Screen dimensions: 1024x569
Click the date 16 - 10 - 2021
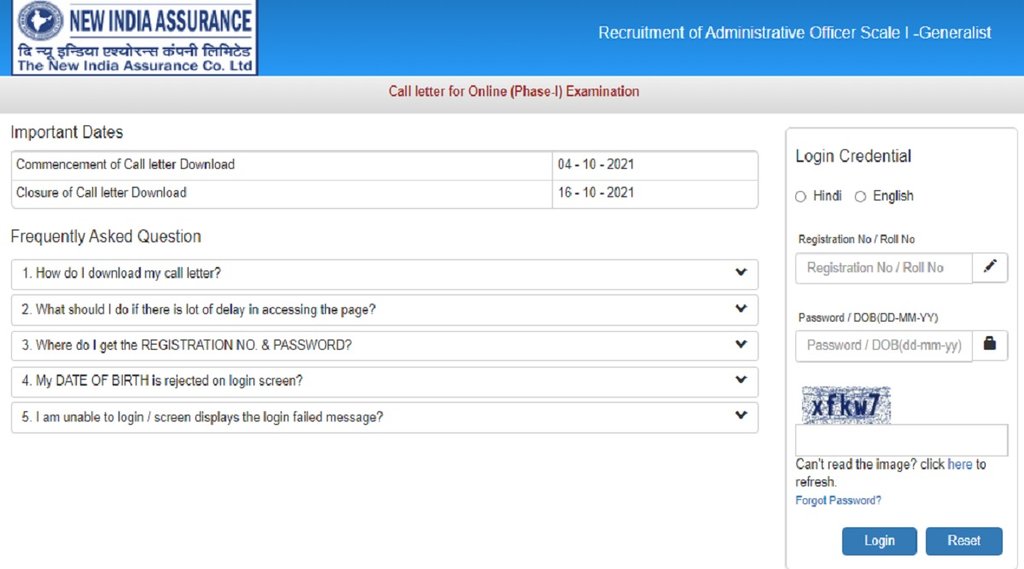596,193
